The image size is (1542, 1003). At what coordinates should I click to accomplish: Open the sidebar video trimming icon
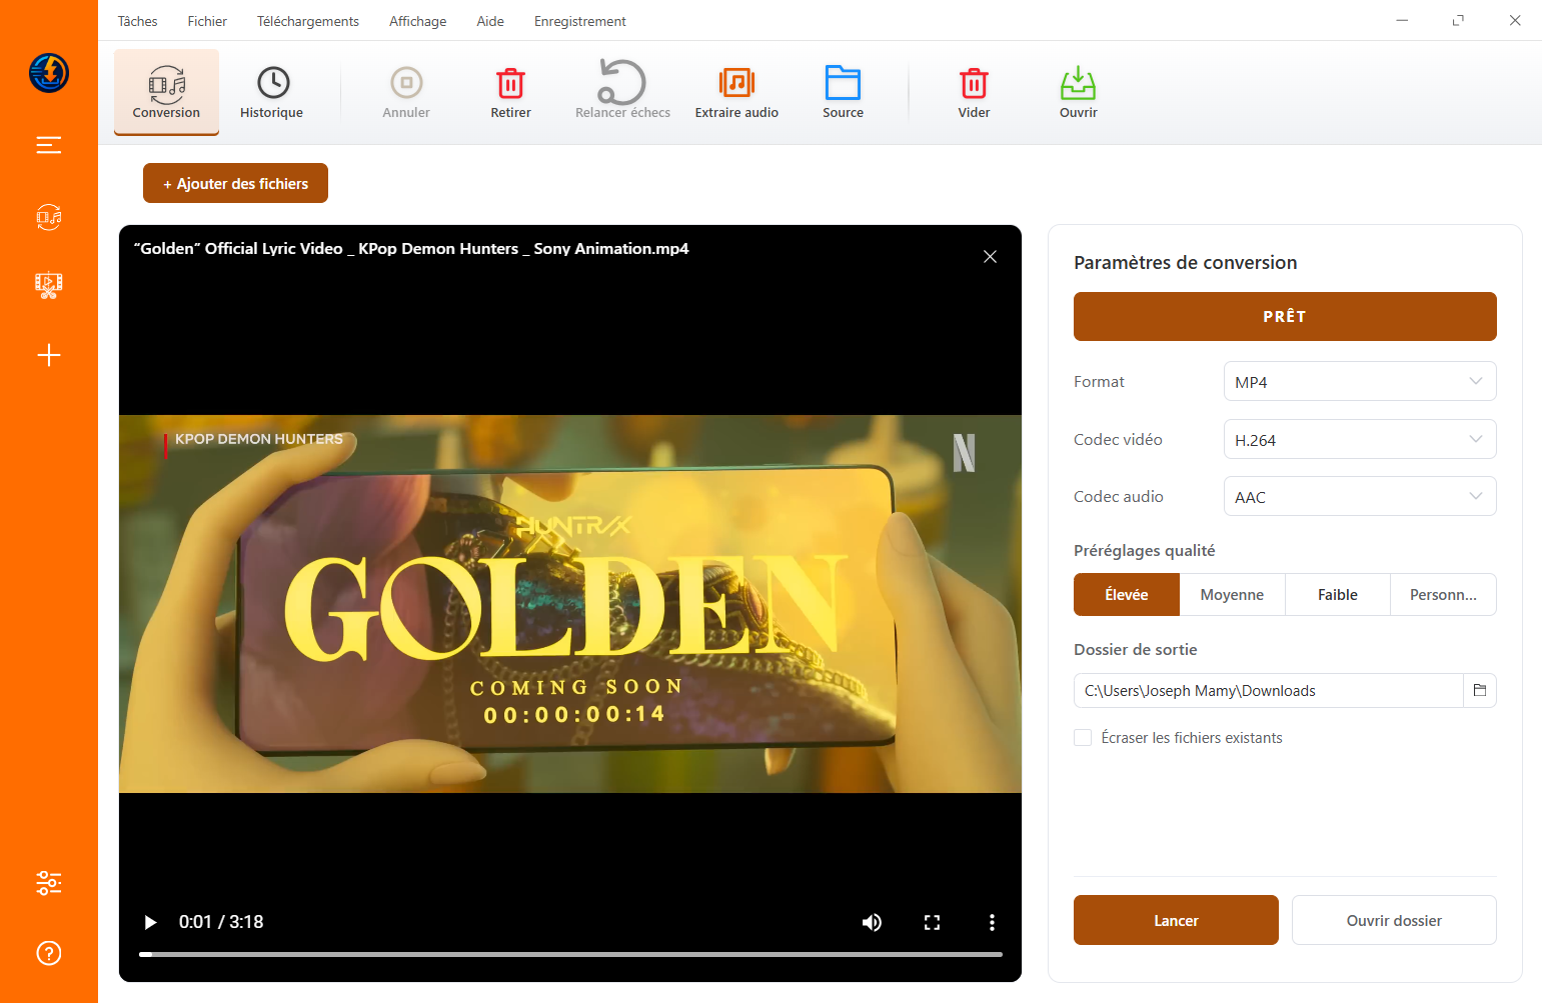pos(49,286)
